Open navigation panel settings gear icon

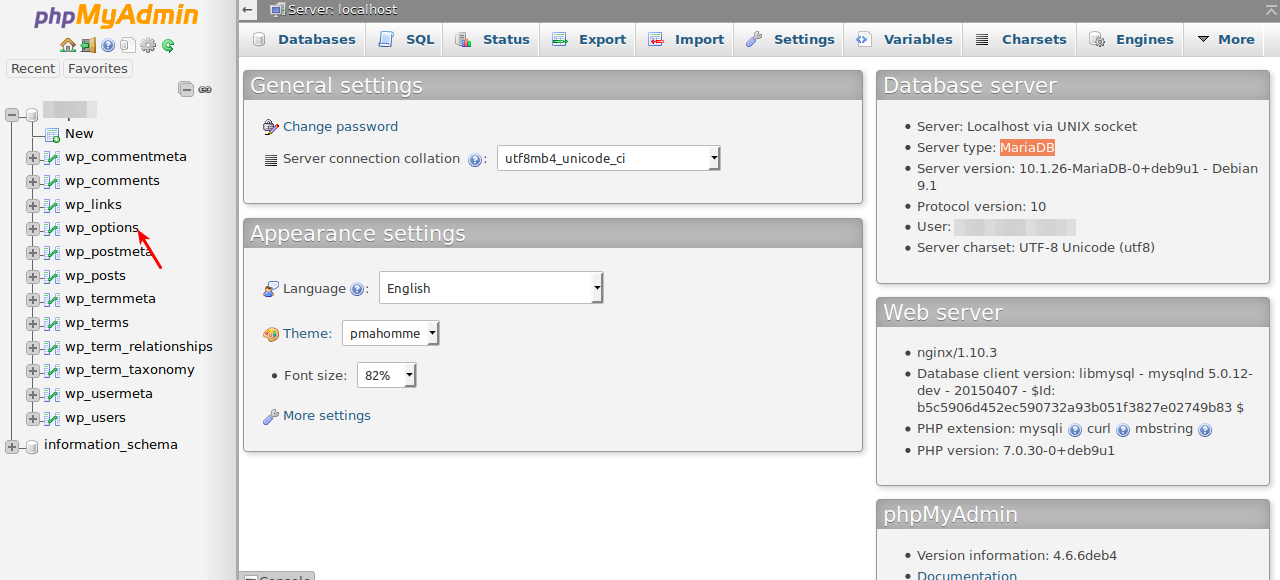pos(148,45)
